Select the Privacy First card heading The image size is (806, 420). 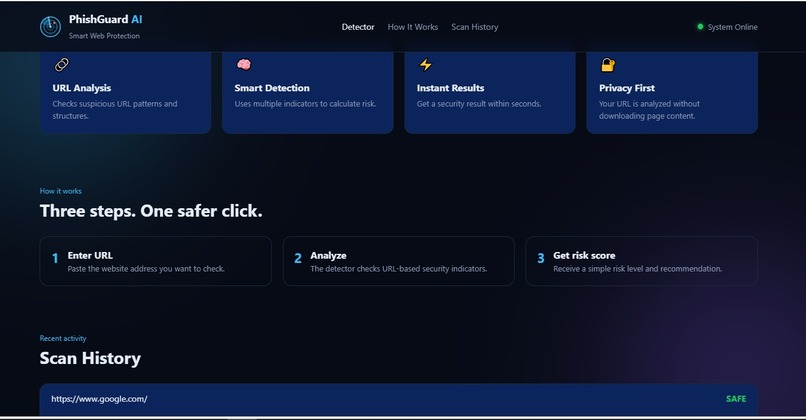click(627, 88)
